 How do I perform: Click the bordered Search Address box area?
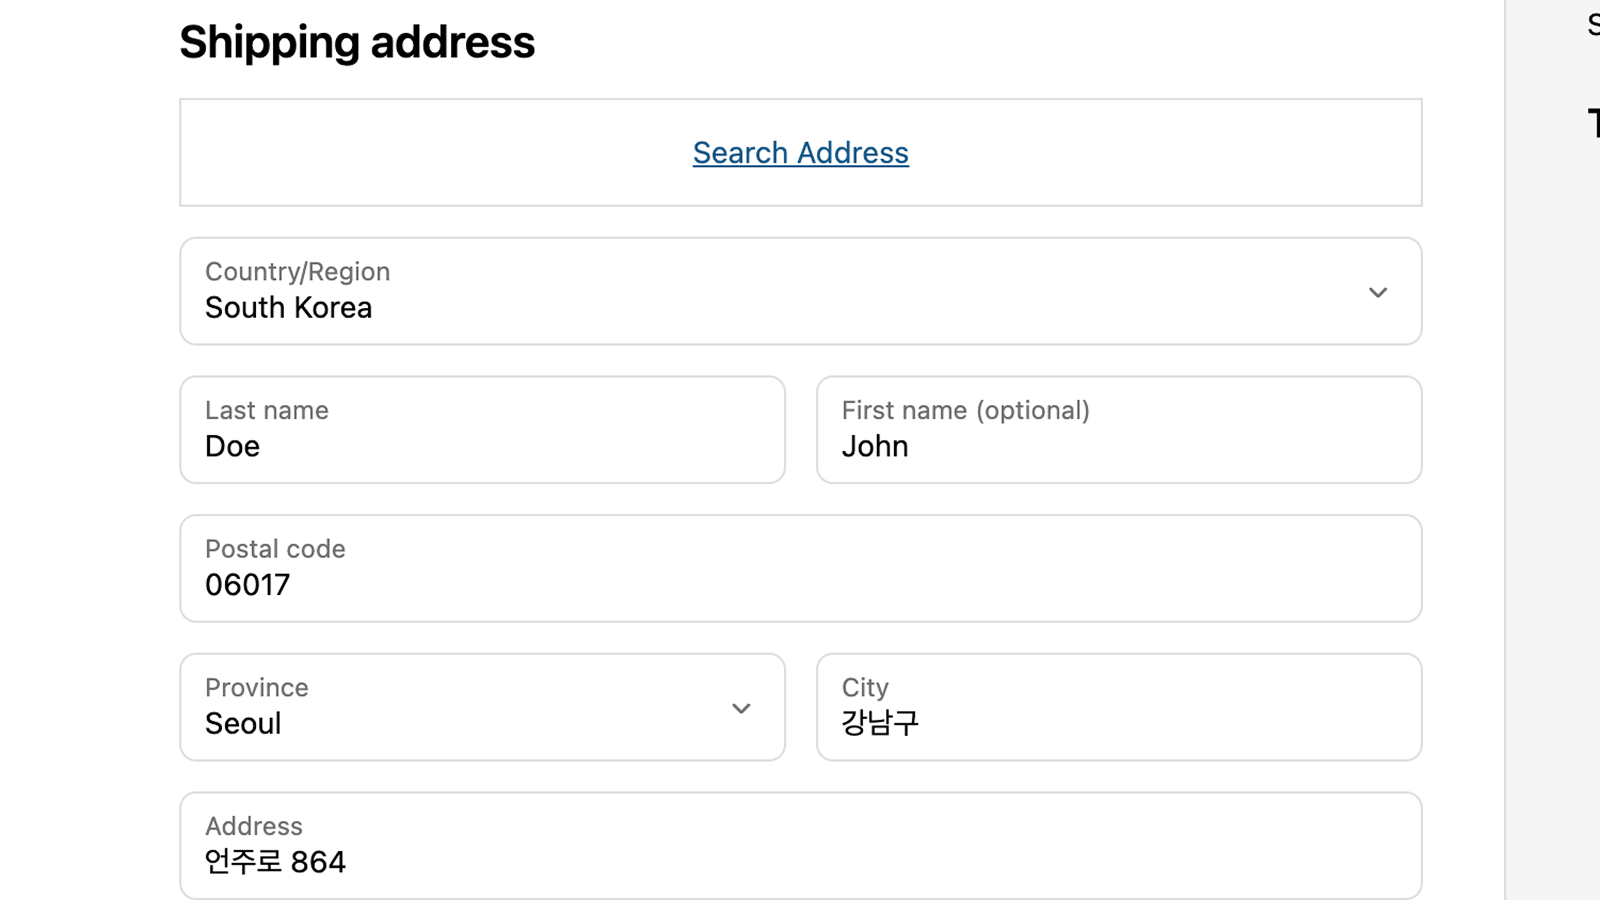click(801, 152)
